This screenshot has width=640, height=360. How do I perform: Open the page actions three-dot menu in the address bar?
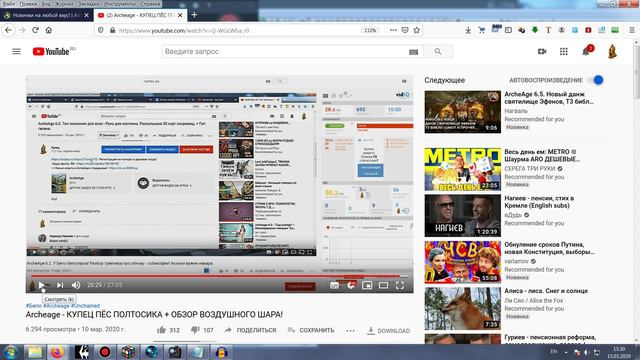(393, 30)
